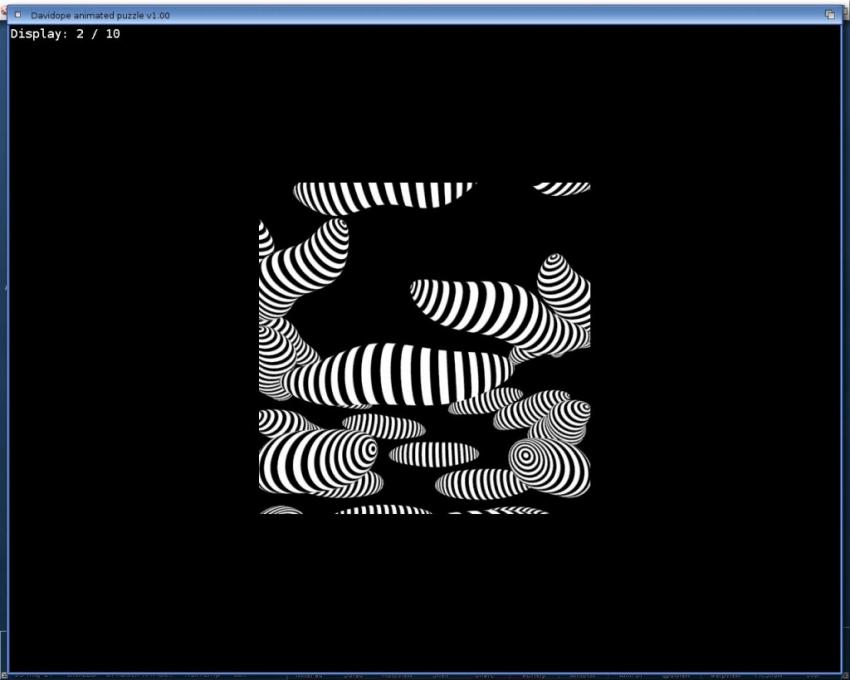Click the window menu icon in title bar
This screenshot has height=680, width=850.
(17, 15)
